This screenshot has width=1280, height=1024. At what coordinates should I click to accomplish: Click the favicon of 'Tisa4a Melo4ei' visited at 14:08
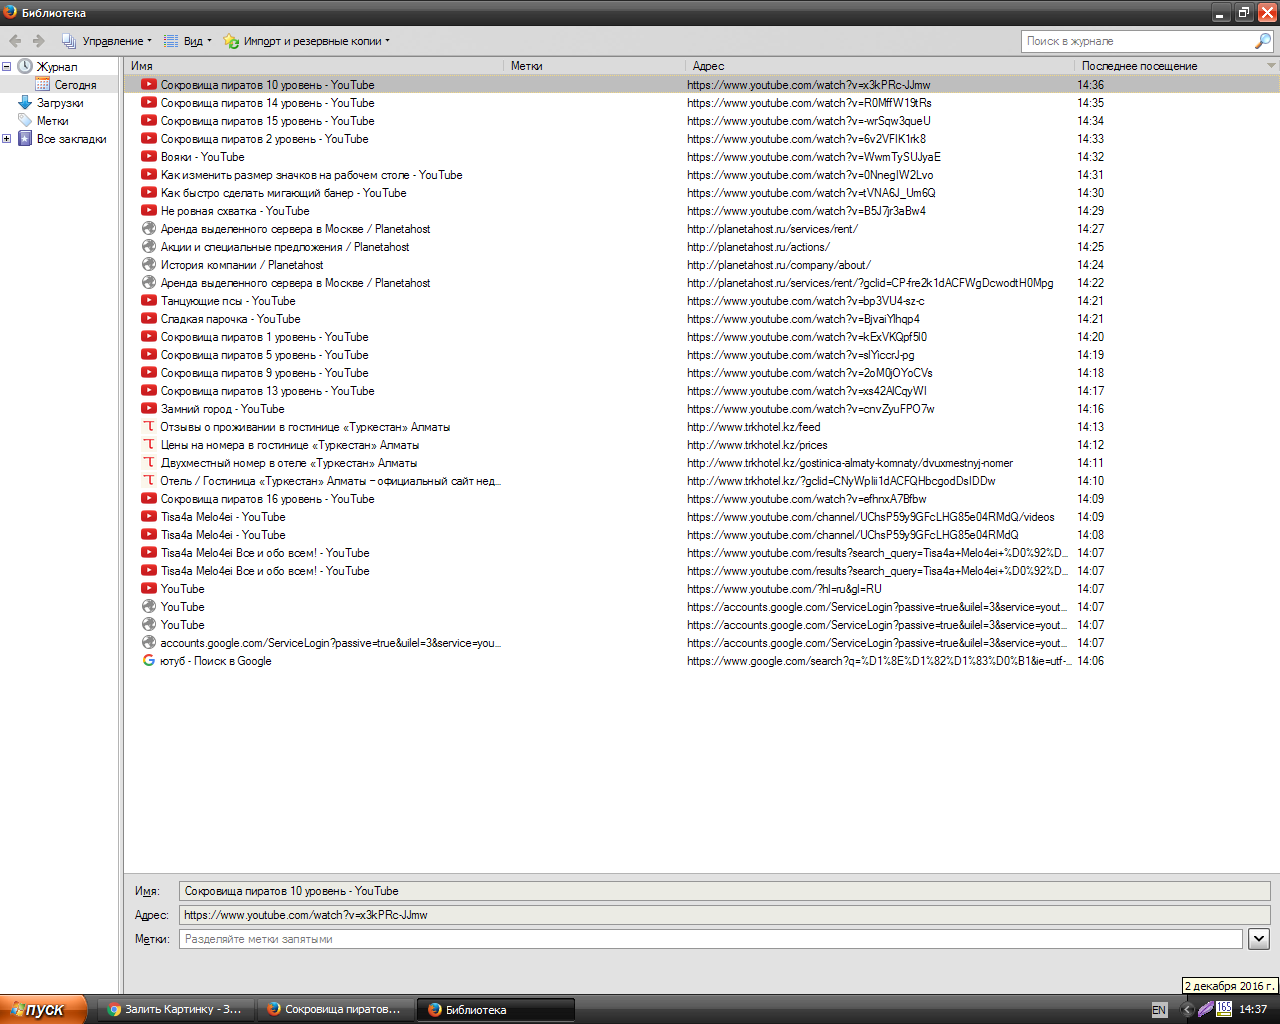149,535
